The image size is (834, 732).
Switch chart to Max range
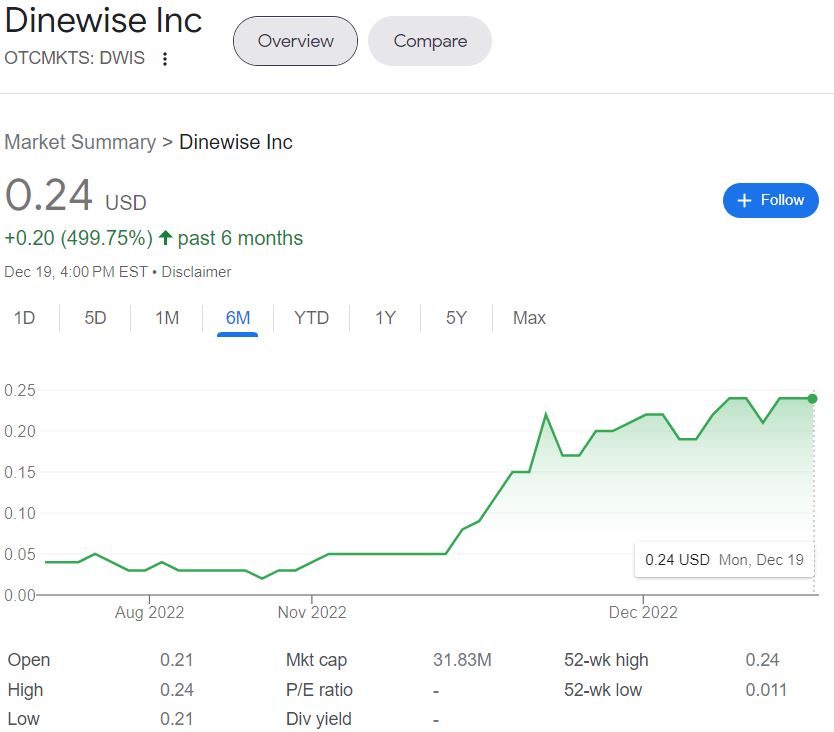[529, 318]
